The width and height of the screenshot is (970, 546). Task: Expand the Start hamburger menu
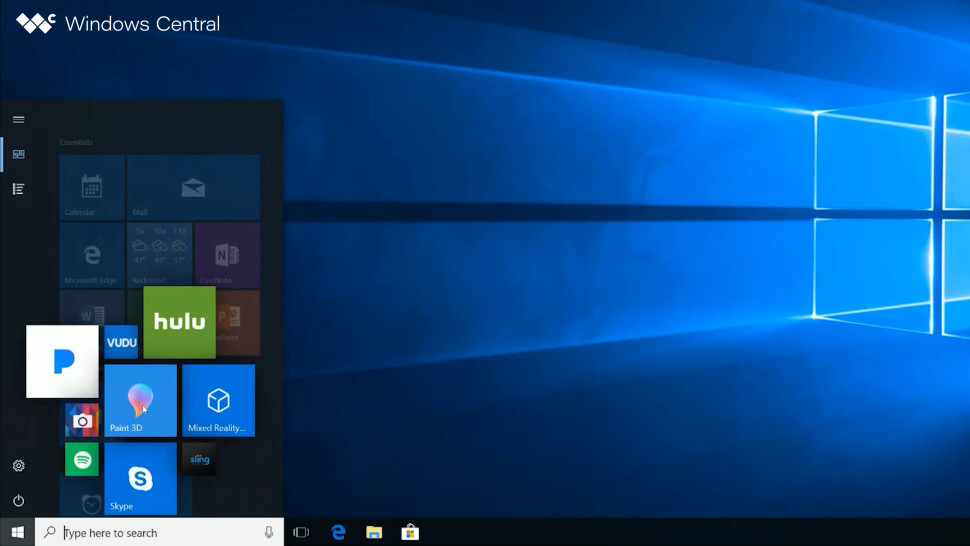click(19, 119)
